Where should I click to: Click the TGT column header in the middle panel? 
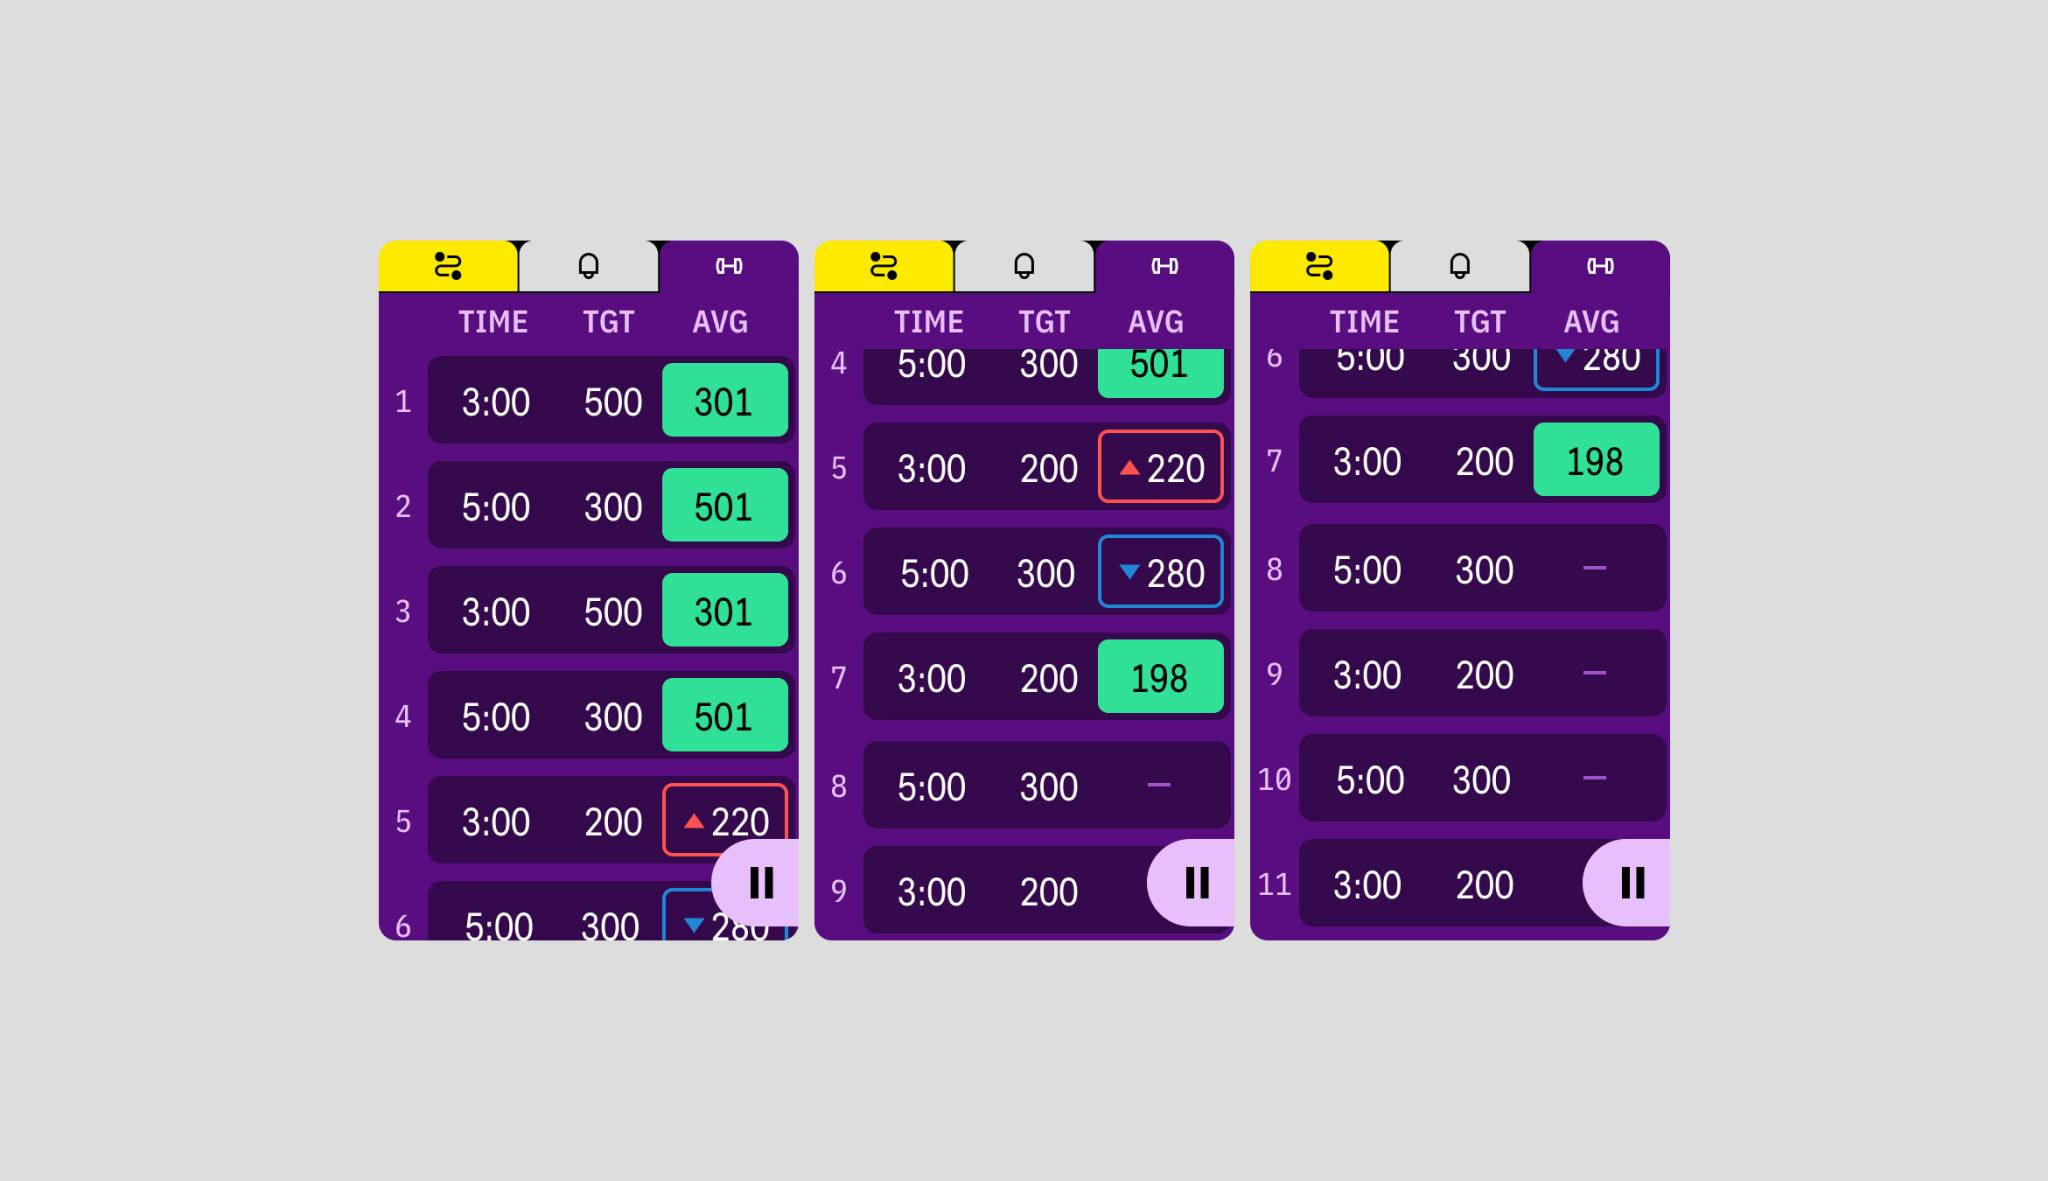click(x=1044, y=322)
